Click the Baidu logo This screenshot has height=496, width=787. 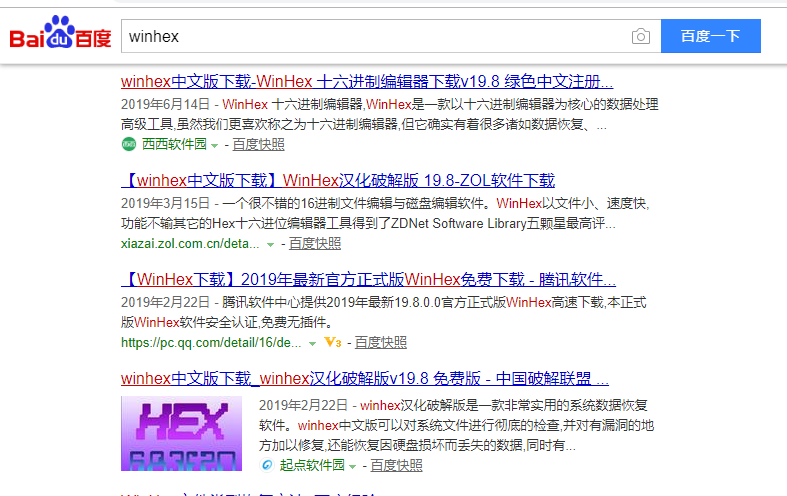pyautogui.click(x=60, y=32)
